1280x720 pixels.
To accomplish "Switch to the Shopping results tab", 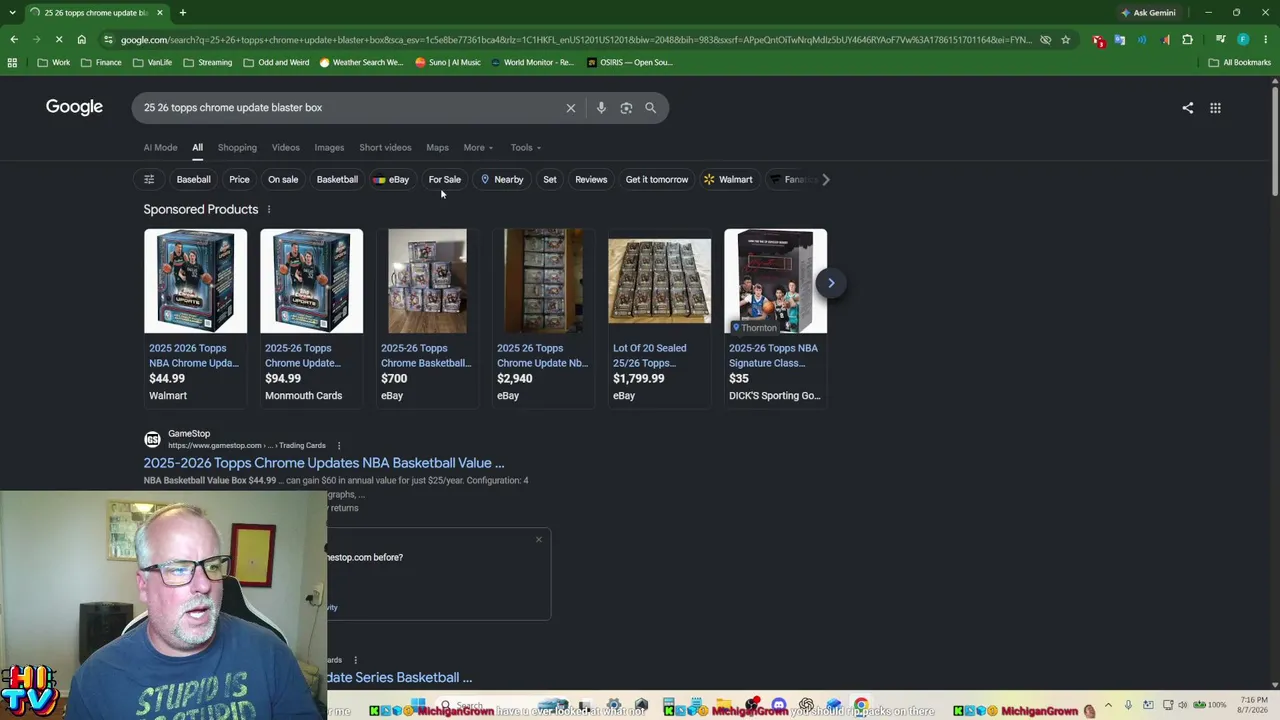I will tap(237, 148).
